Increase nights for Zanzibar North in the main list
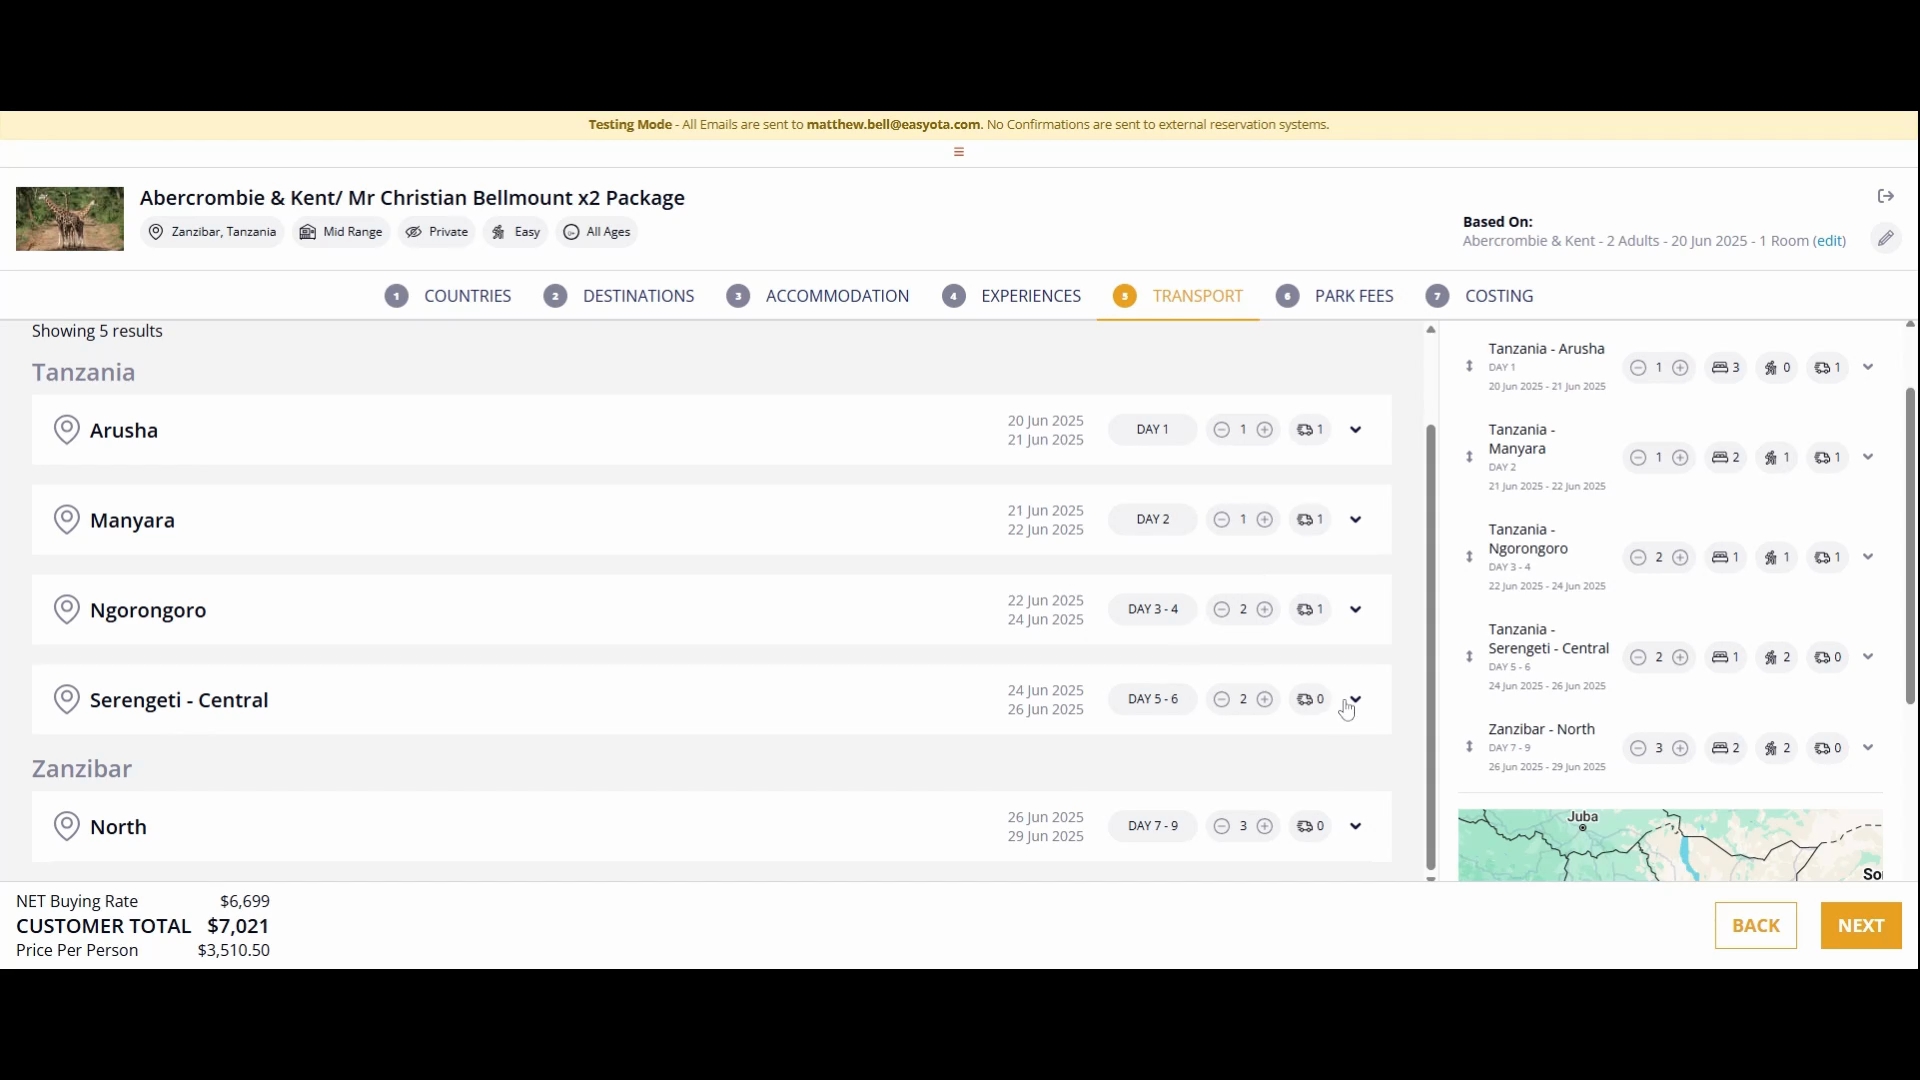Screen dimensions: 1920x1080 tap(1265, 827)
